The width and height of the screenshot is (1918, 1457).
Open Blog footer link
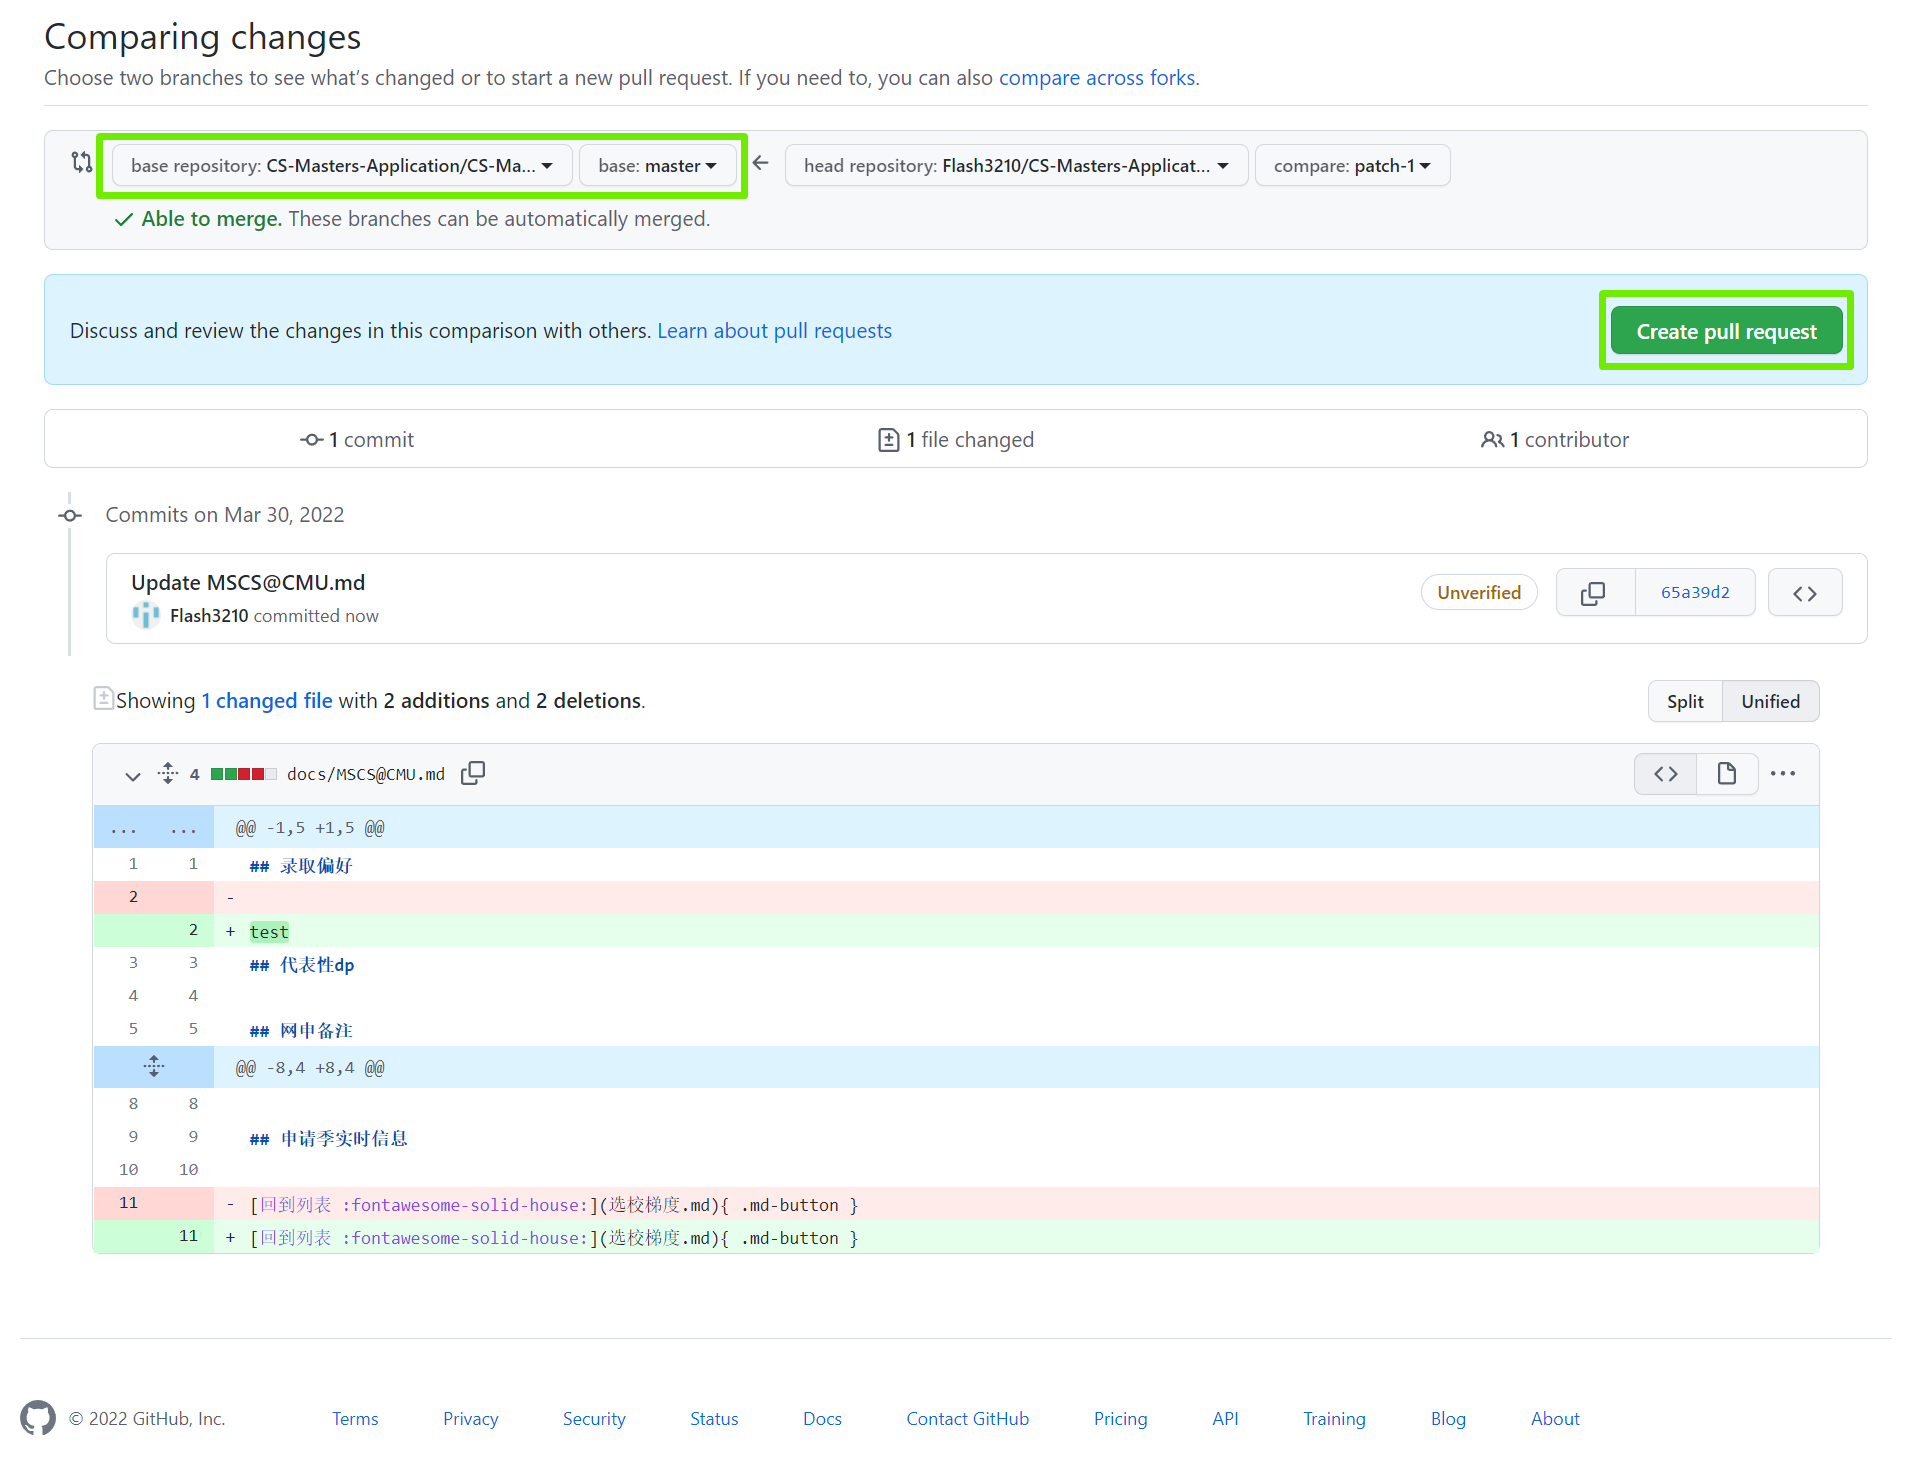pyautogui.click(x=1448, y=1419)
